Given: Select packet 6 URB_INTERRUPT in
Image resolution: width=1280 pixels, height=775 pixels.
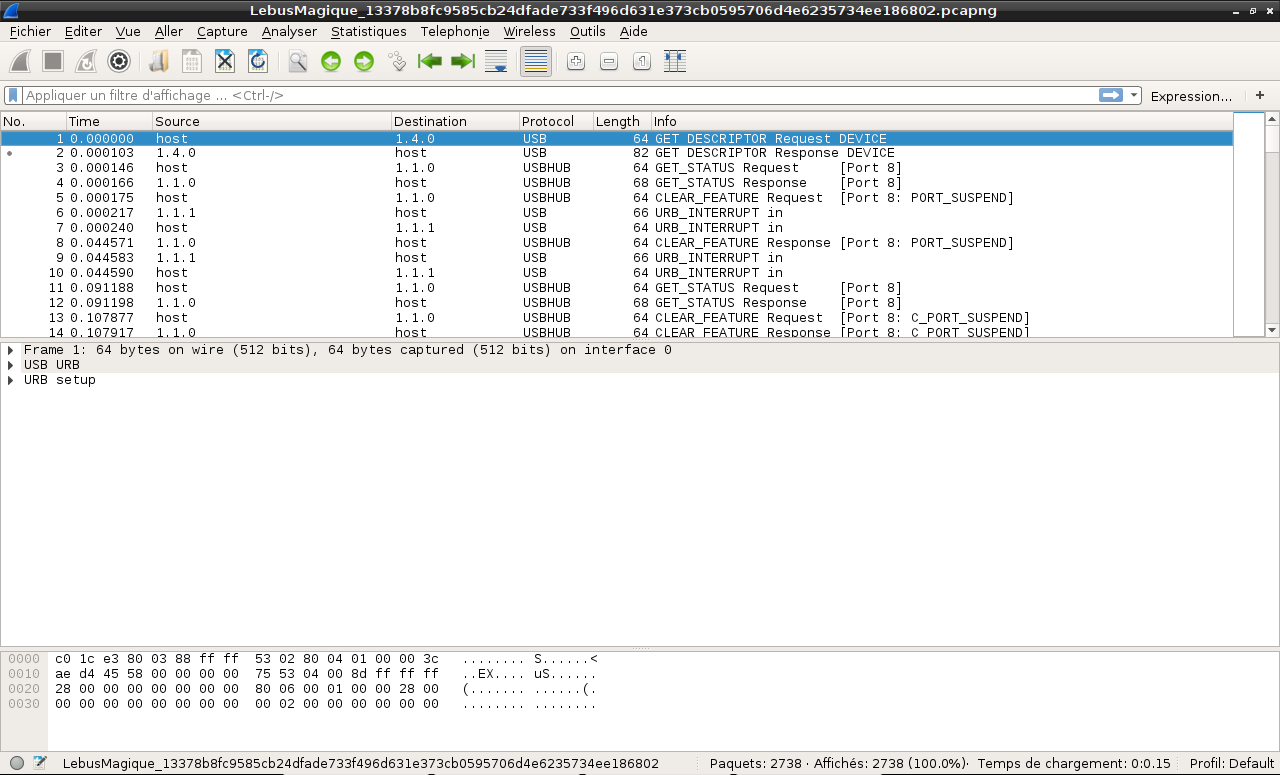Looking at the screenshot, I should point(616,213).
